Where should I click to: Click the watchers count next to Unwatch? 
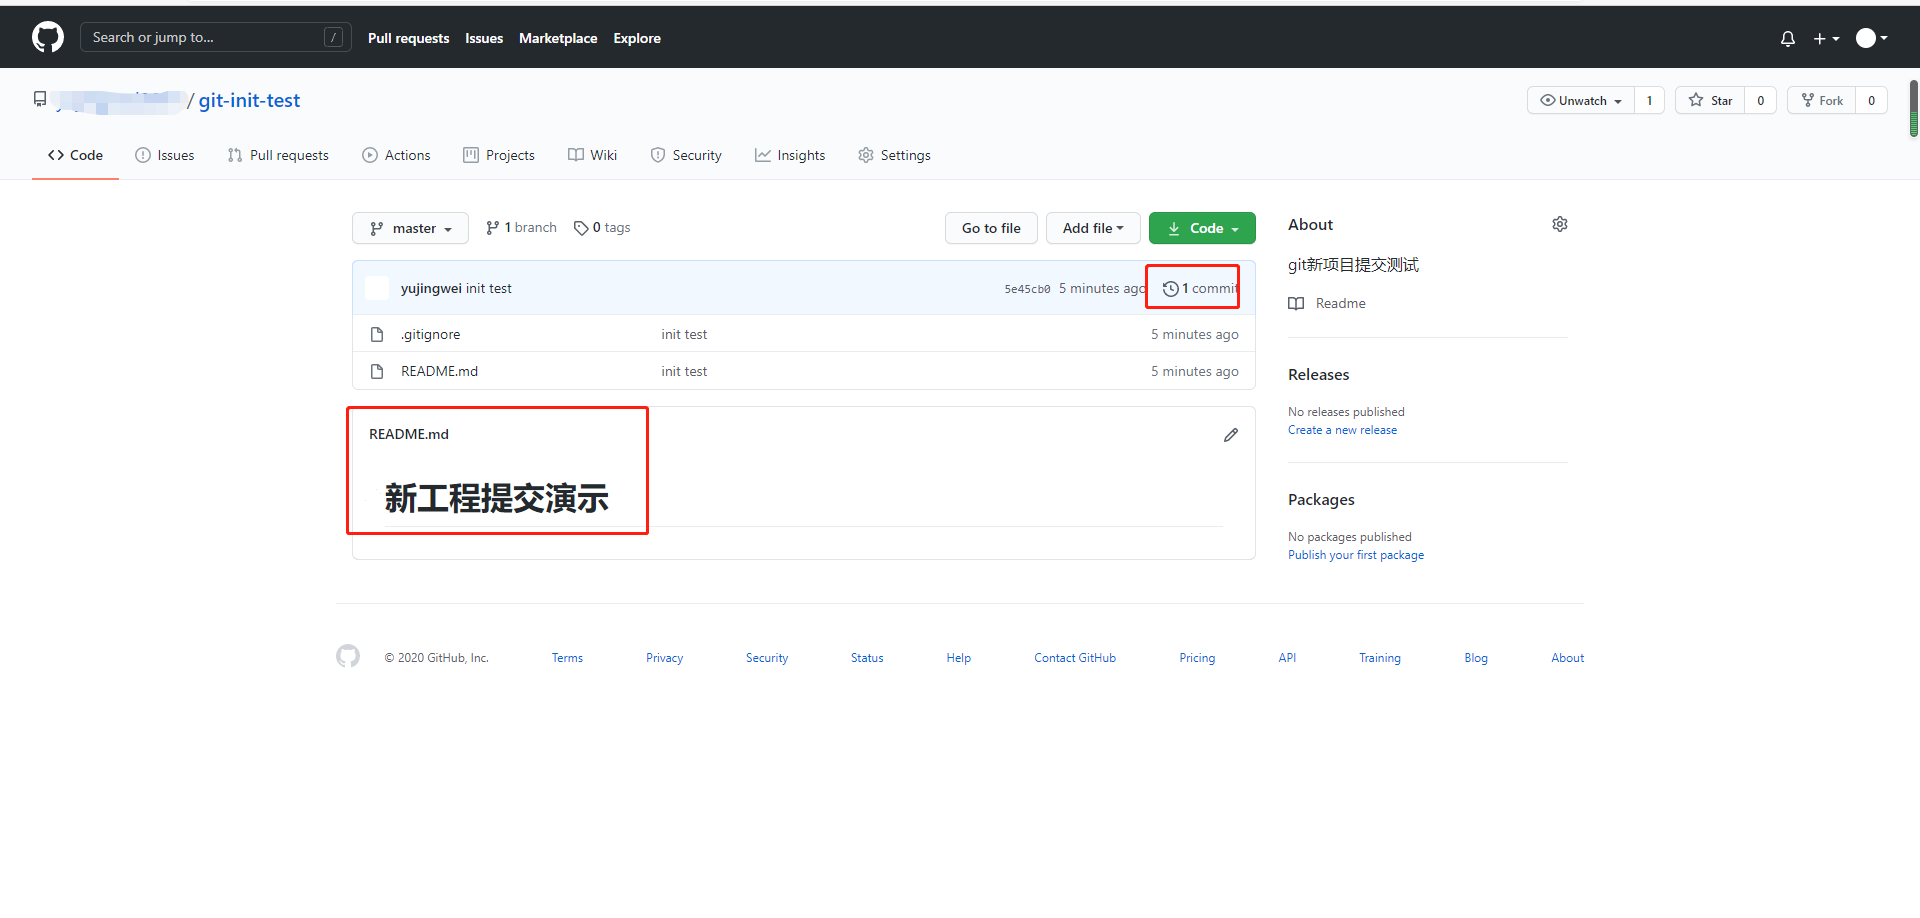[1650, 100]
